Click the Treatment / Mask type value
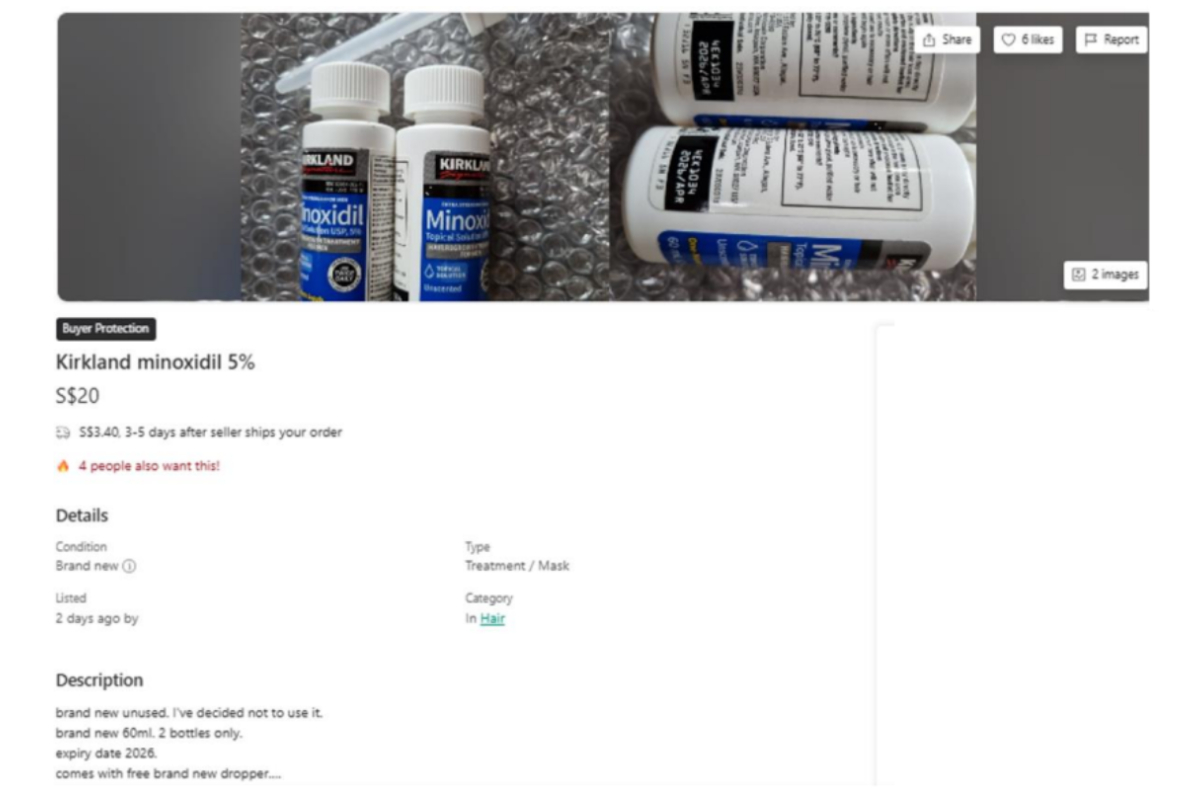Viewport: 1200px width, 800px height. point(517,566)
